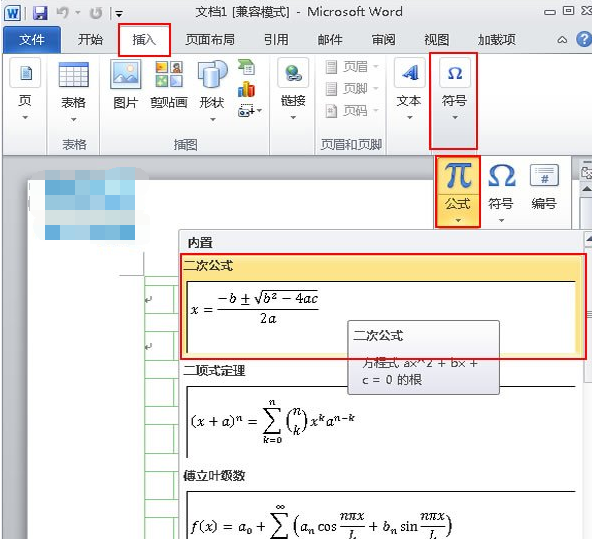This screenshot has height=539, width=592.
Task: Switch to the 引用 References tab
Action: click(x=276, y=40)
